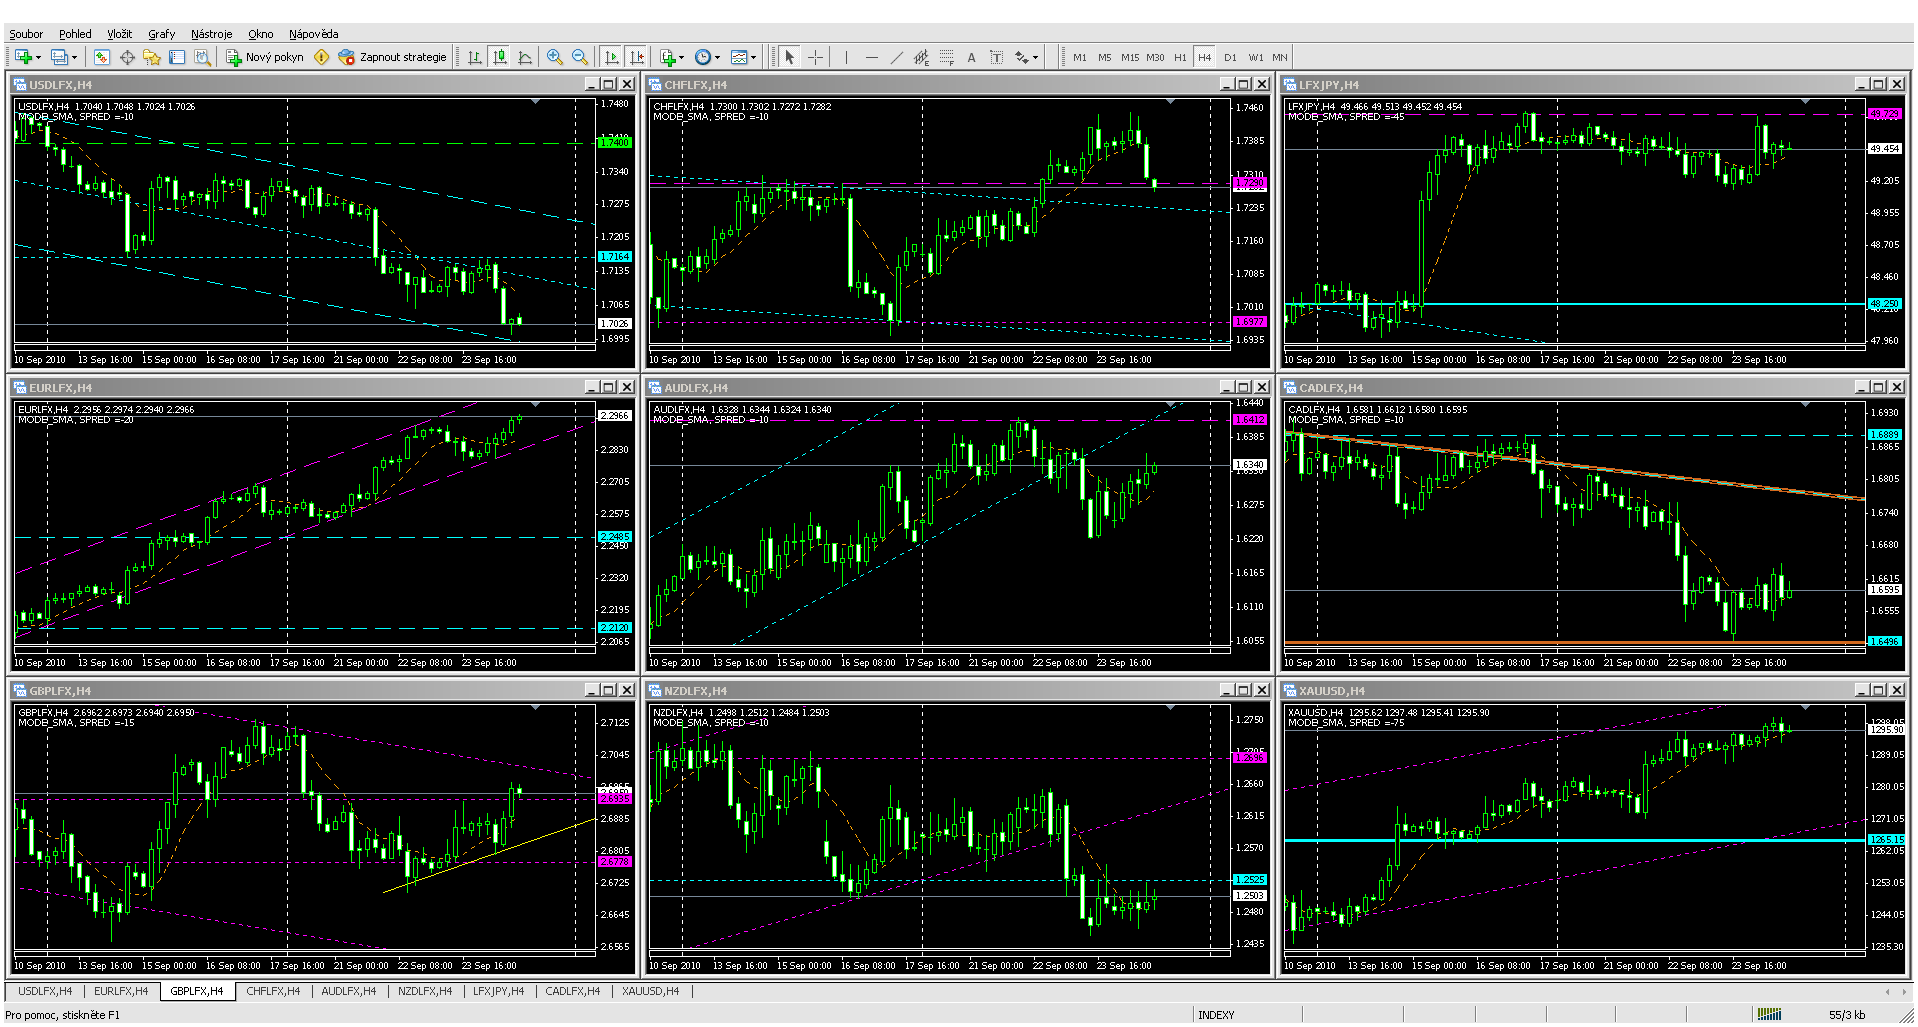Open the Periods clock icon

click(x=703, y=58)
